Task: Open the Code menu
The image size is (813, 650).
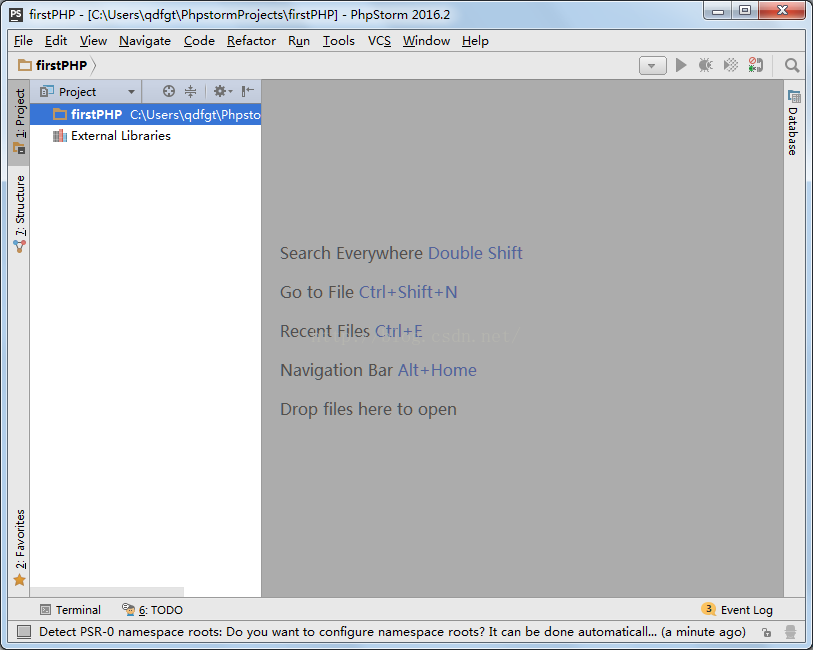Action: [199, 41]
